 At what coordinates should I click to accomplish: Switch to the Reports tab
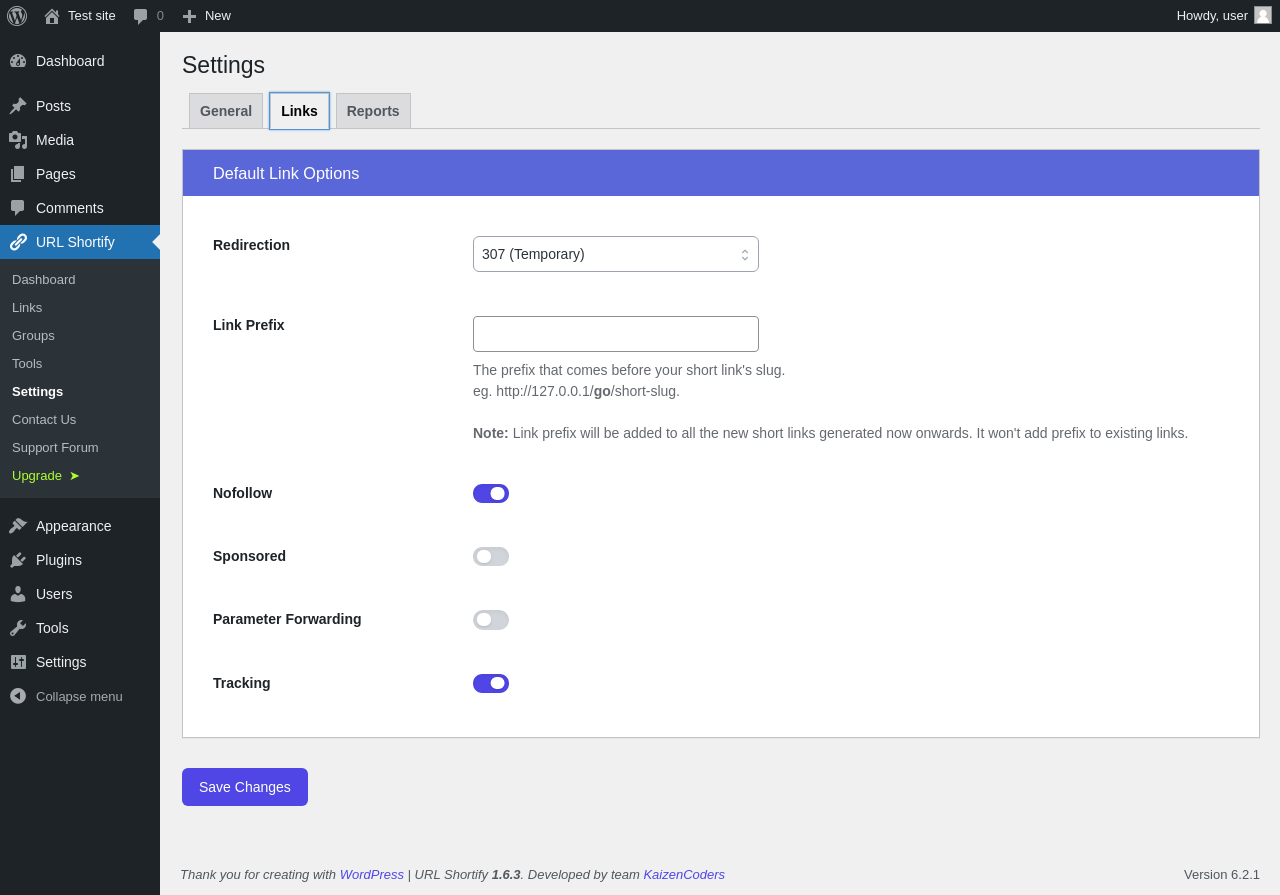(373, 111)
